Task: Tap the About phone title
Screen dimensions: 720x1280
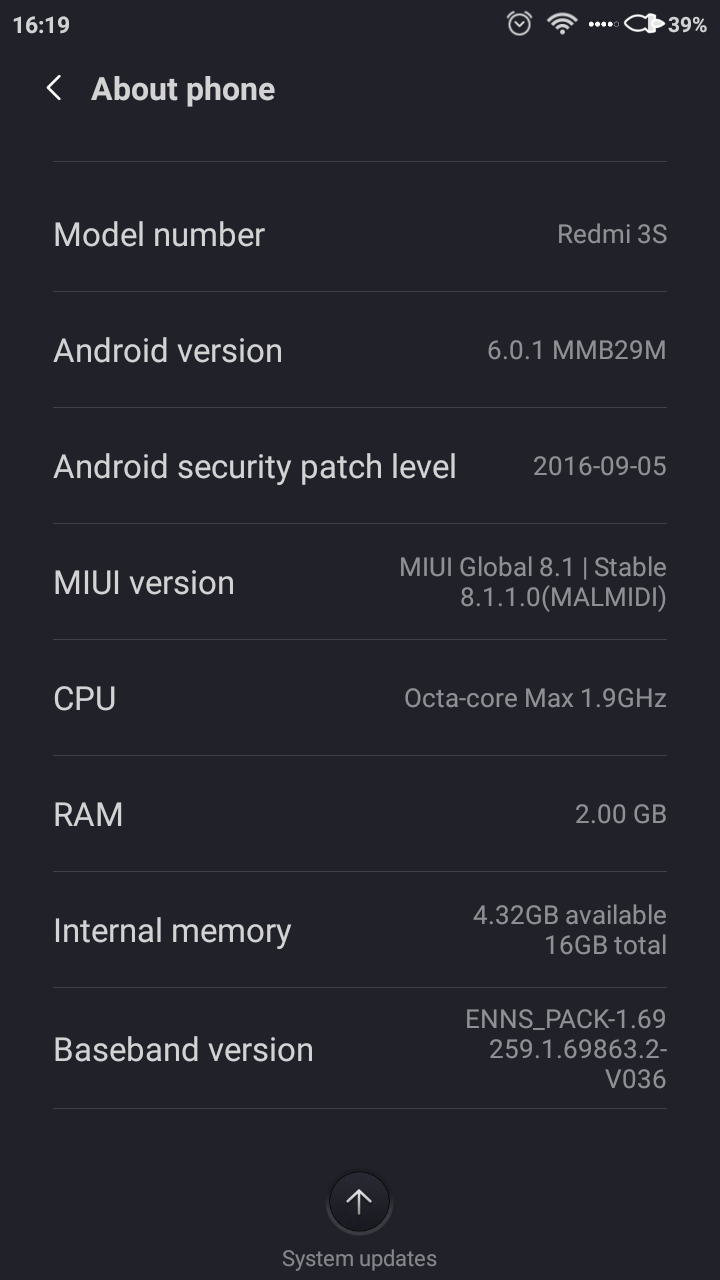Action: click(183, 89)
